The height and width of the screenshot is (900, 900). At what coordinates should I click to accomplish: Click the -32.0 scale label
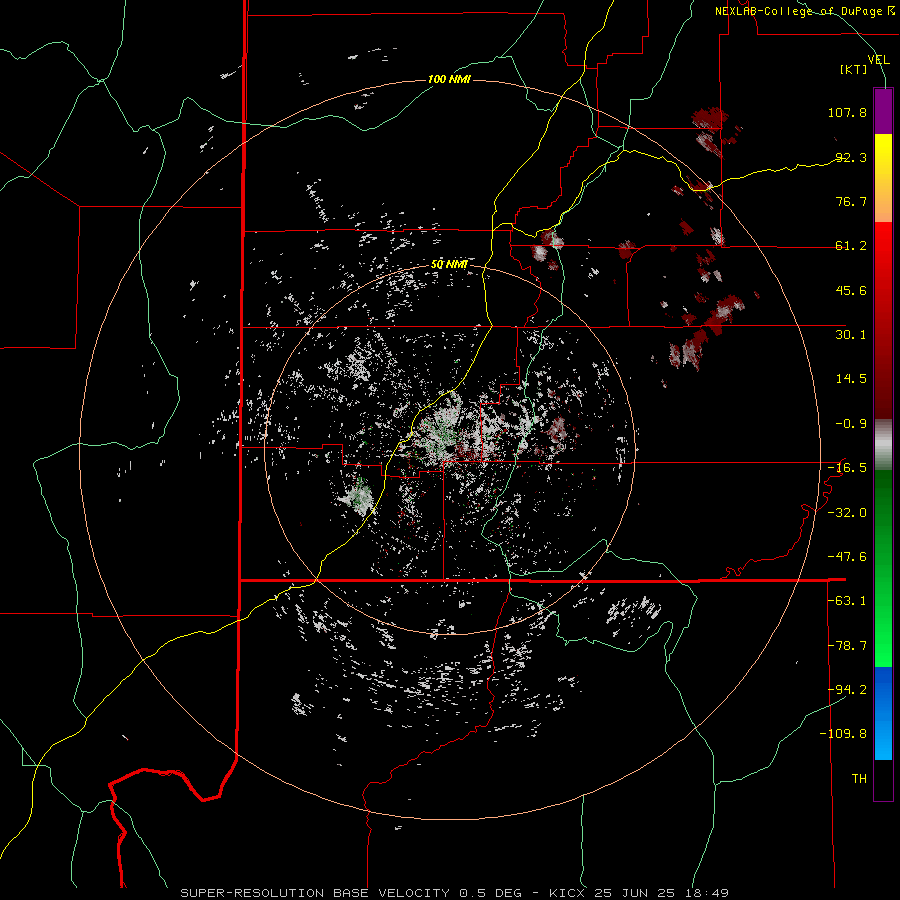click(x=847, y=513)
